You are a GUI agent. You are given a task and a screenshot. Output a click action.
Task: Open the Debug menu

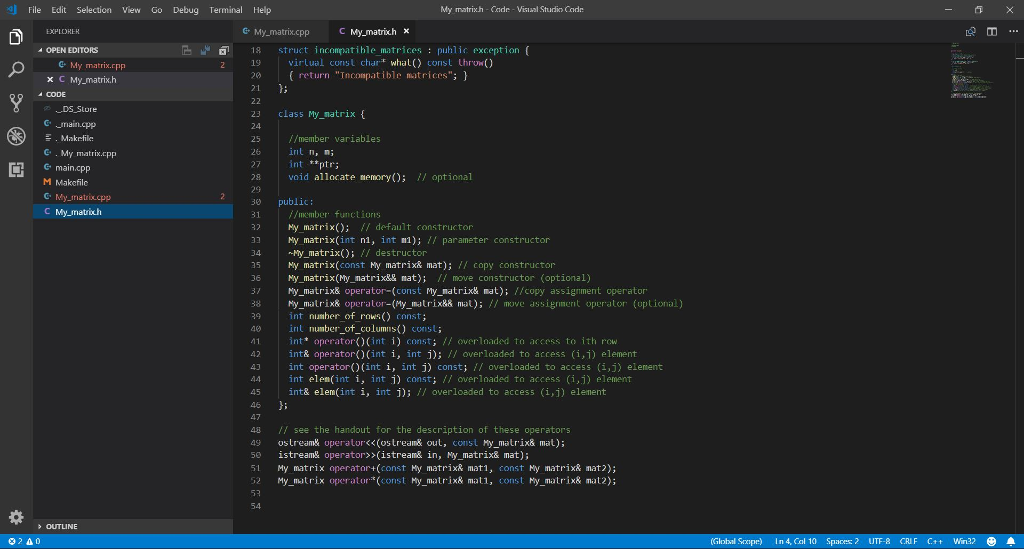(x=185, y=10)
